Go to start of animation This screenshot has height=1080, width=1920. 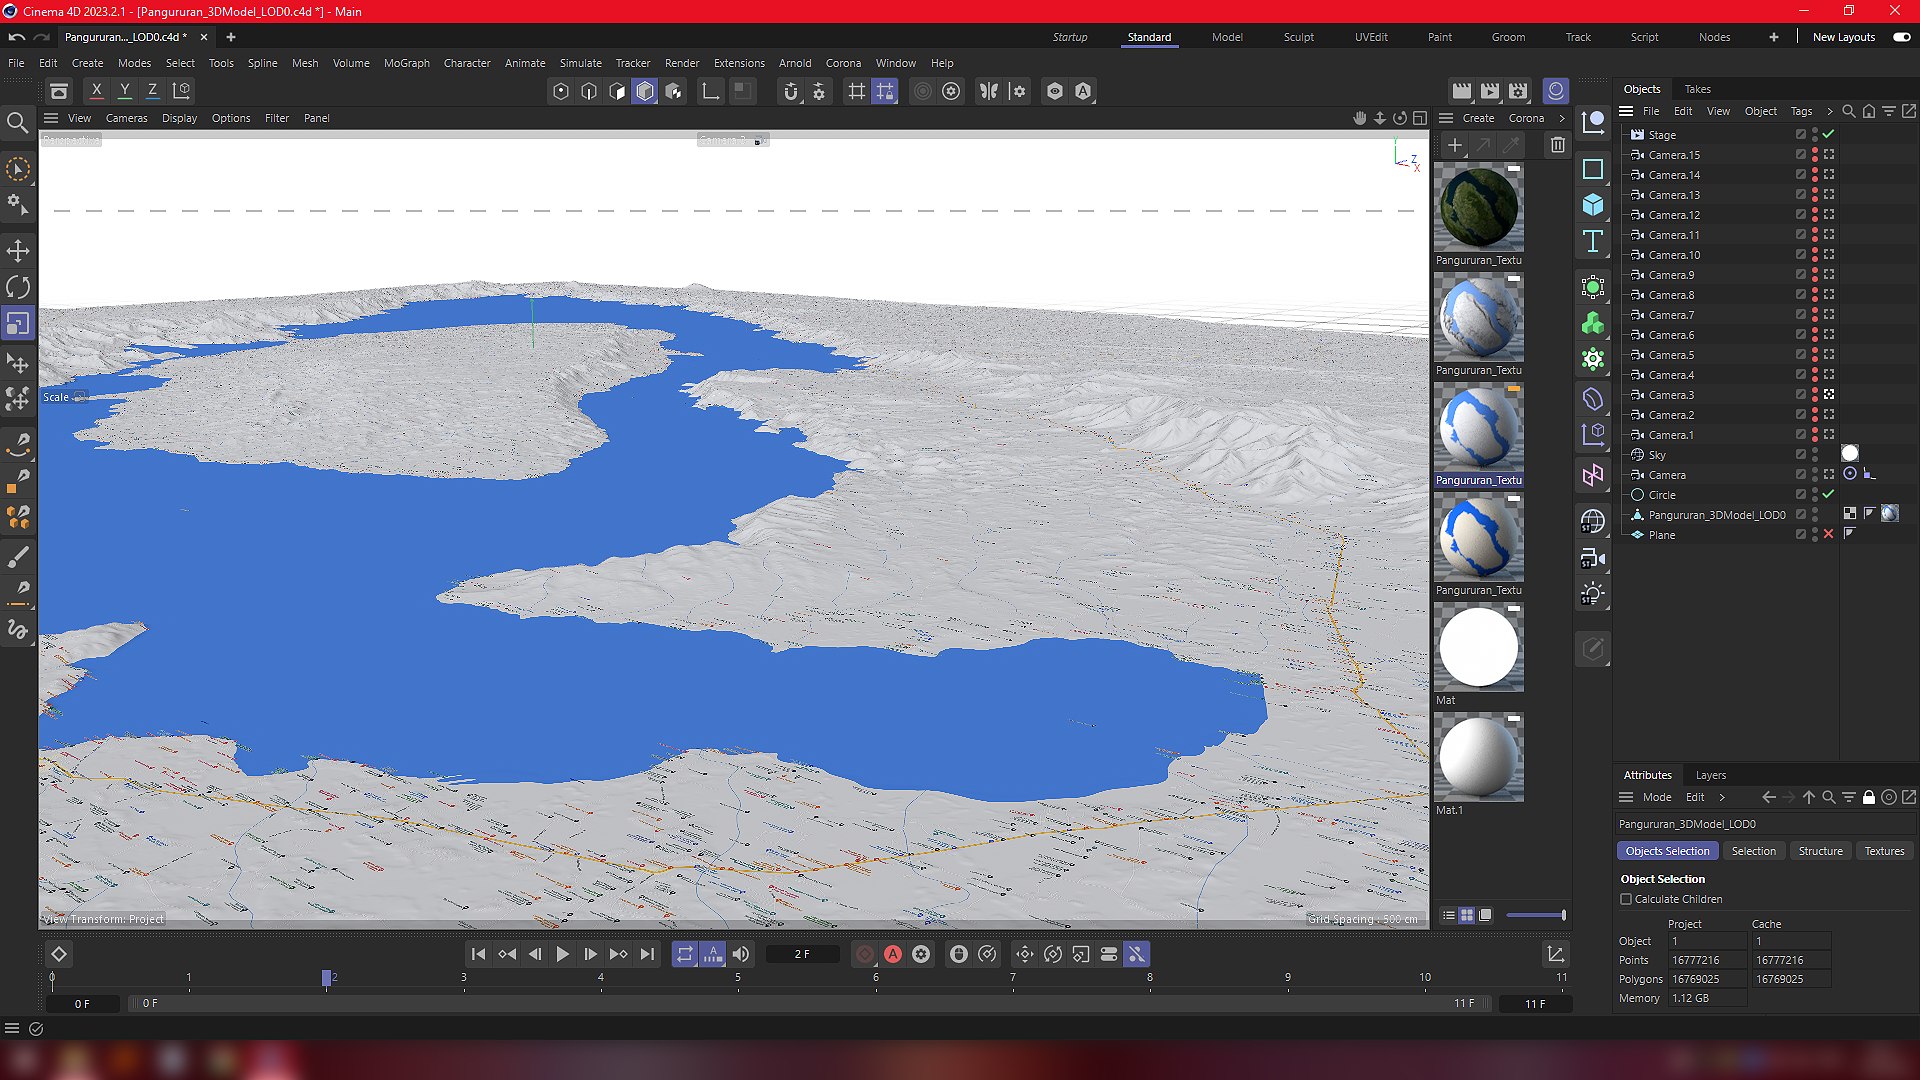(478, 955)
